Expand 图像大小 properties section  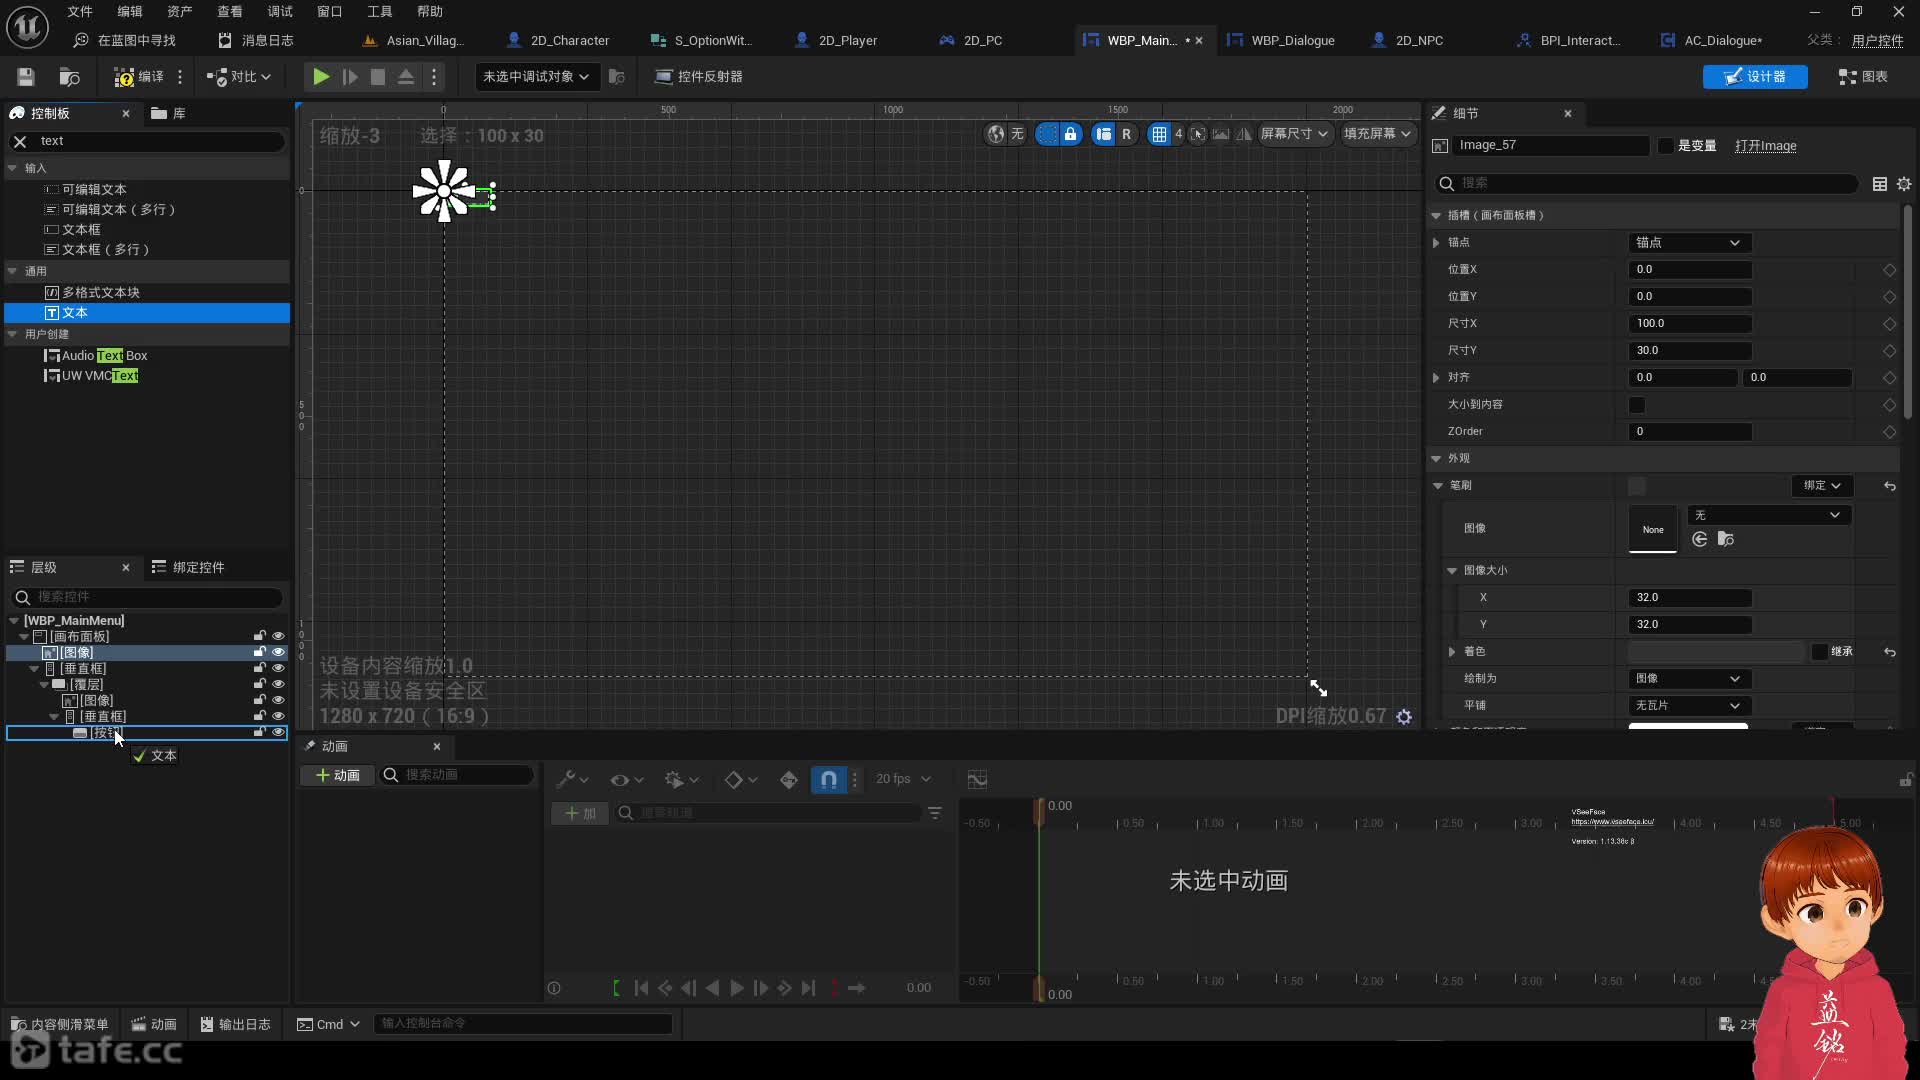1451,570
